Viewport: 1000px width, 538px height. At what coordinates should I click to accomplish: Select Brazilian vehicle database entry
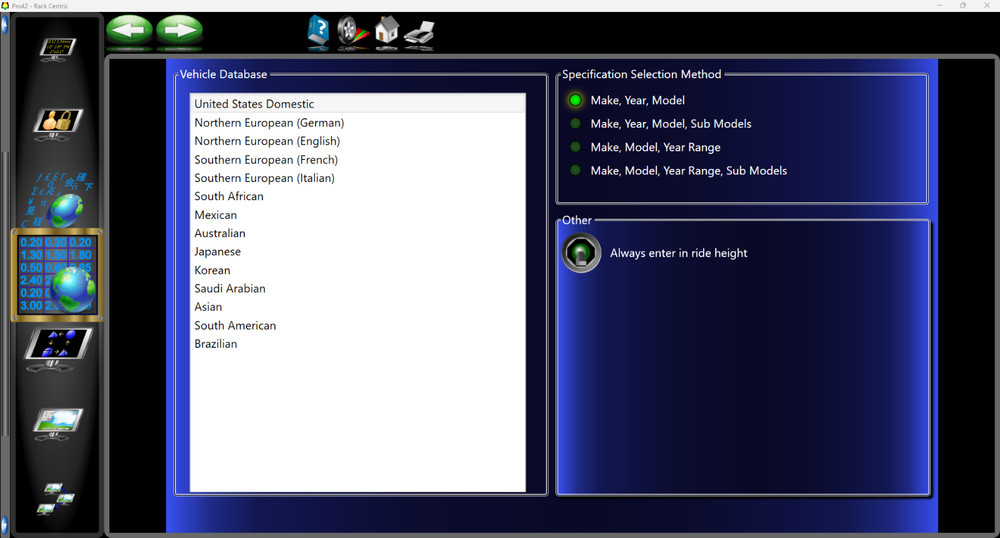click(x=216, y=344)
